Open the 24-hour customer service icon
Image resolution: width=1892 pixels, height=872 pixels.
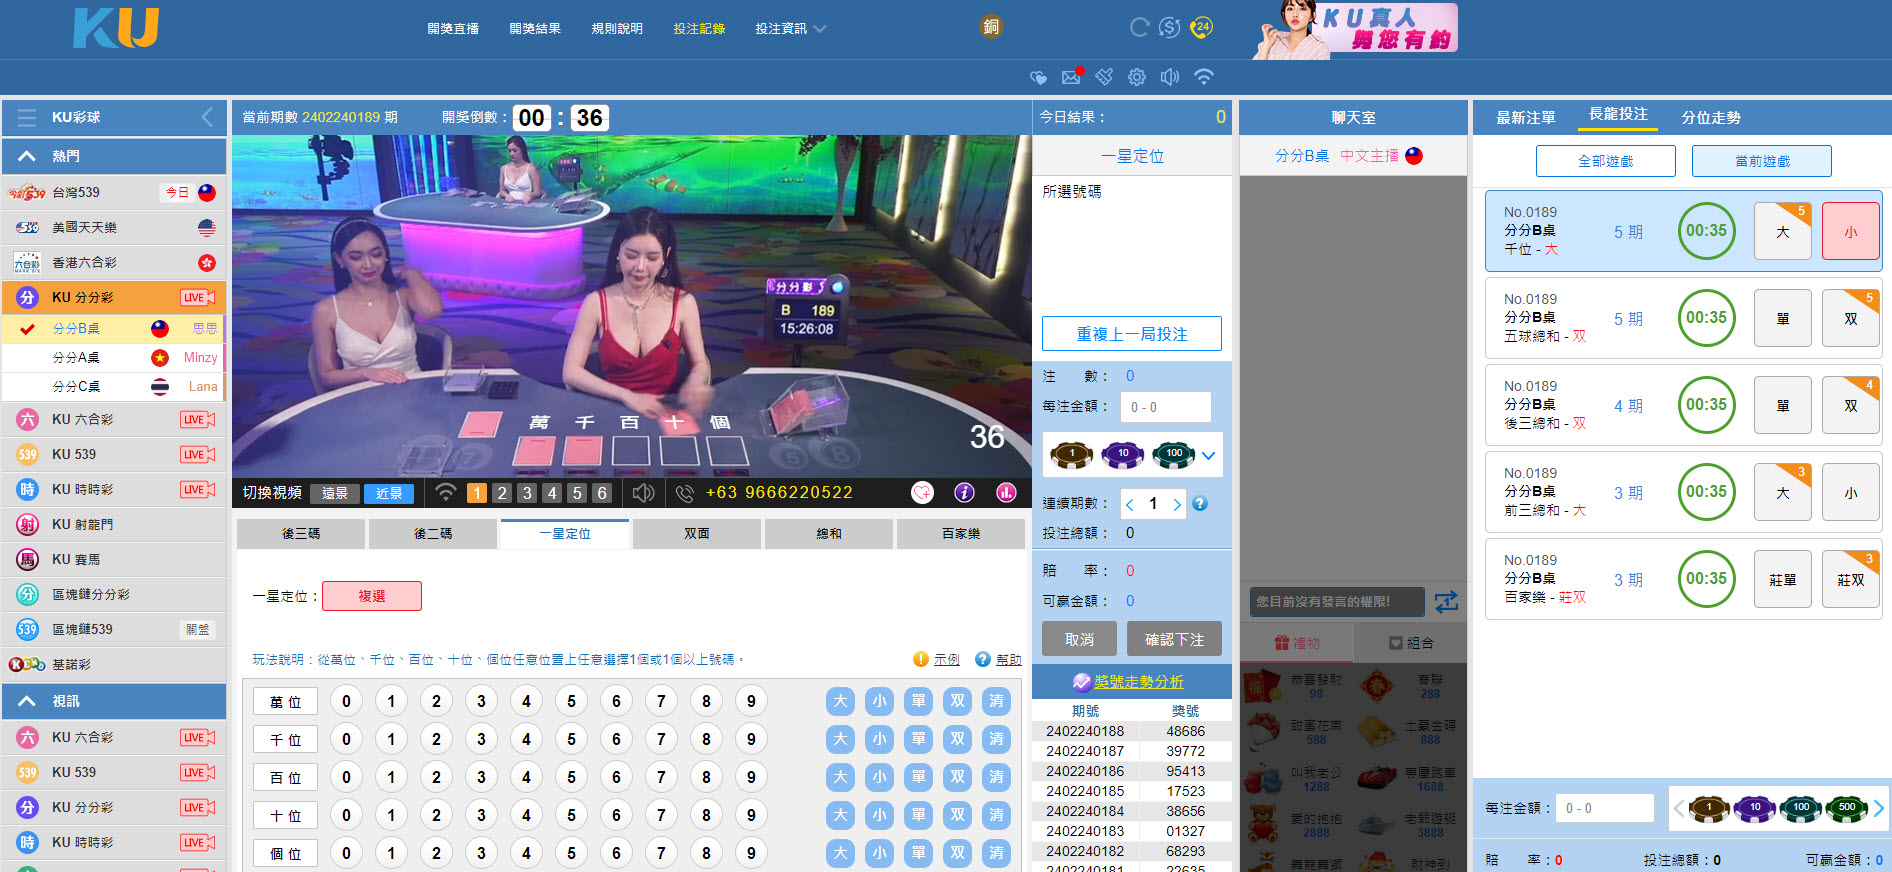click(1202, 28)
